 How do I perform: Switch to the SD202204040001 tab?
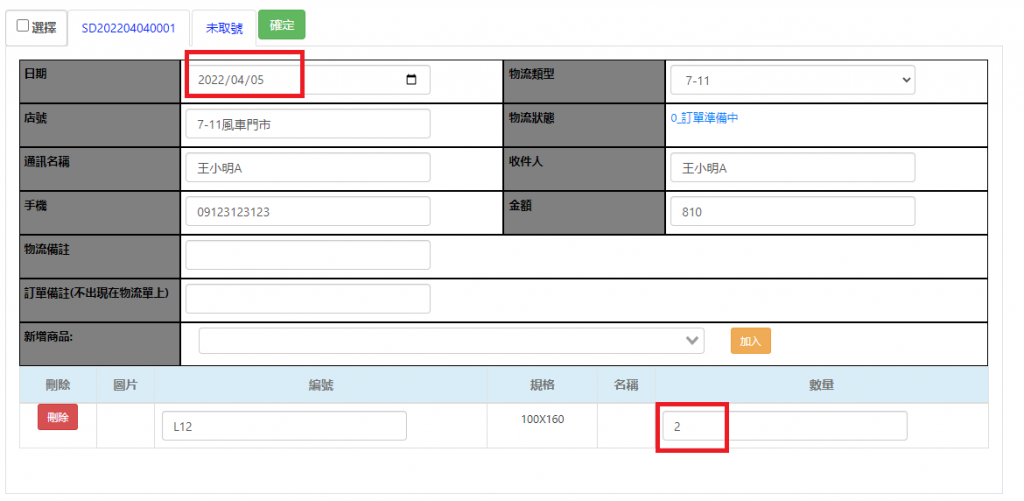(129, 29)
